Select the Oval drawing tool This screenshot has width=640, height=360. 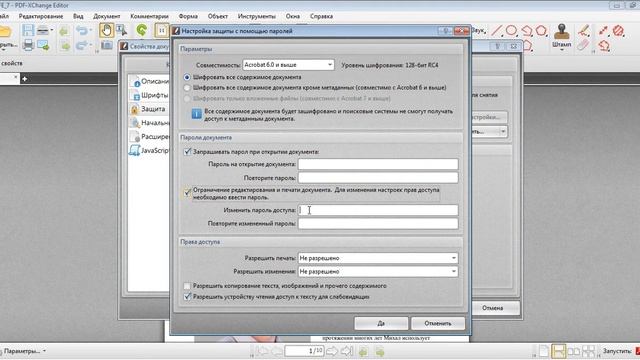[x=511, y=30]
